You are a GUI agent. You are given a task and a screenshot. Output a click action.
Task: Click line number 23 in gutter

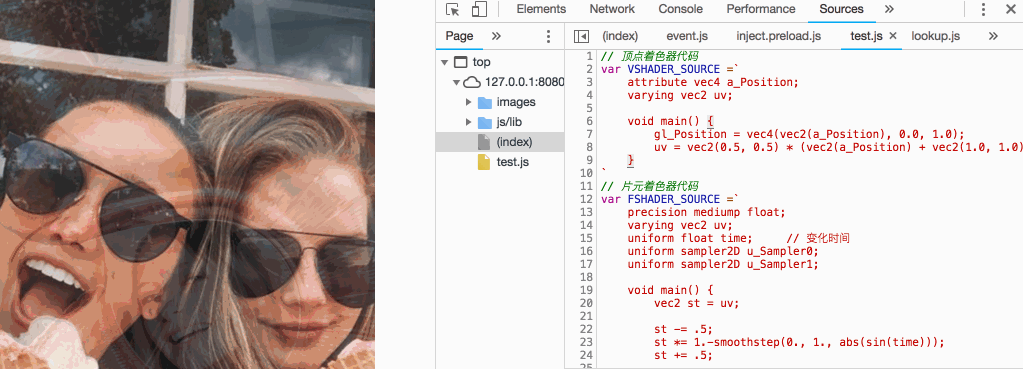click(x=586, y=342)
